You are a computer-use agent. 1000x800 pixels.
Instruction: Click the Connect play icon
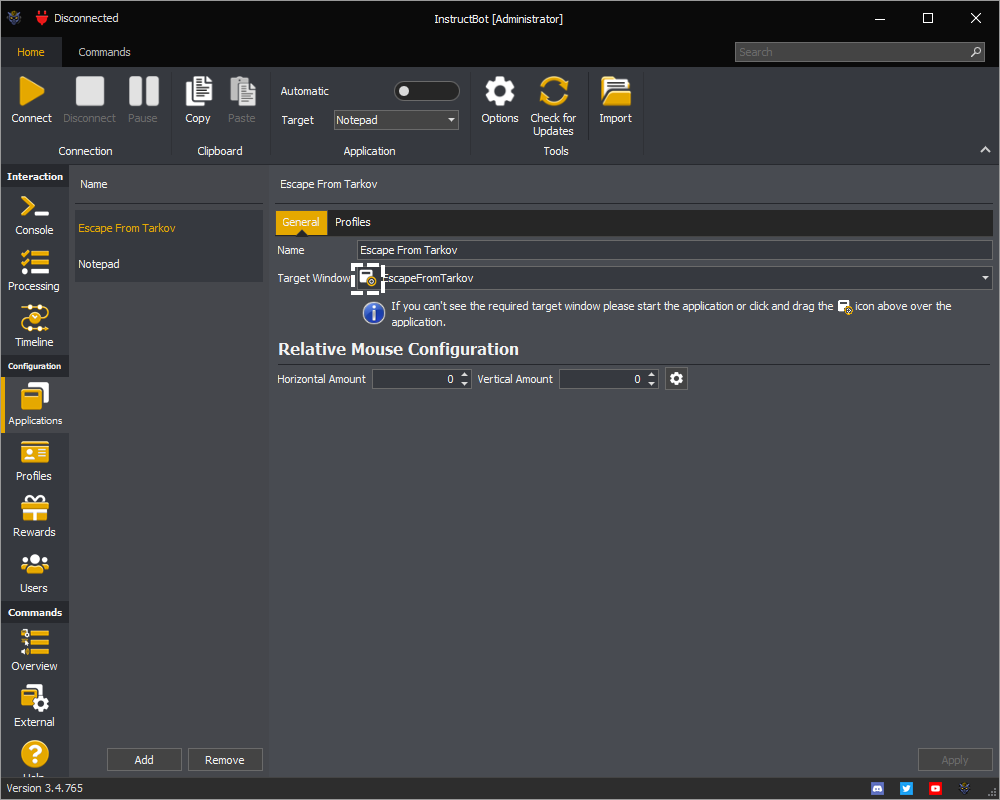click(x=32, y=92)
